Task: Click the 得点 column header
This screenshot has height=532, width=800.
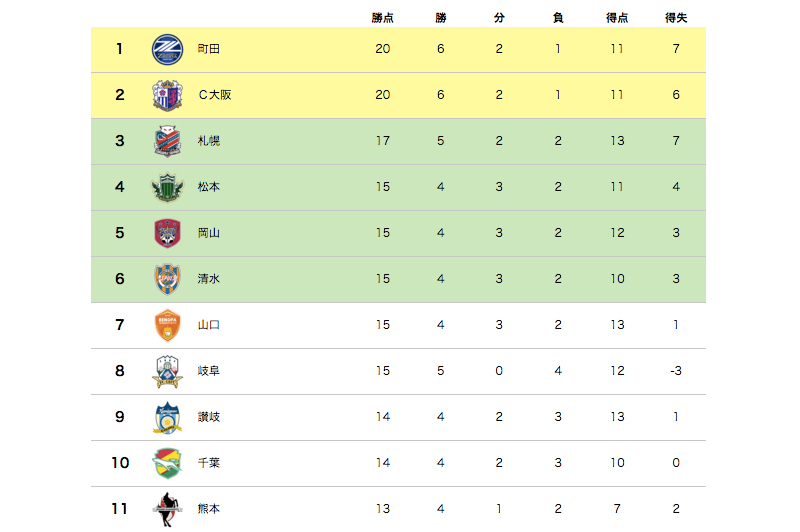Action: tap(617, 18)
